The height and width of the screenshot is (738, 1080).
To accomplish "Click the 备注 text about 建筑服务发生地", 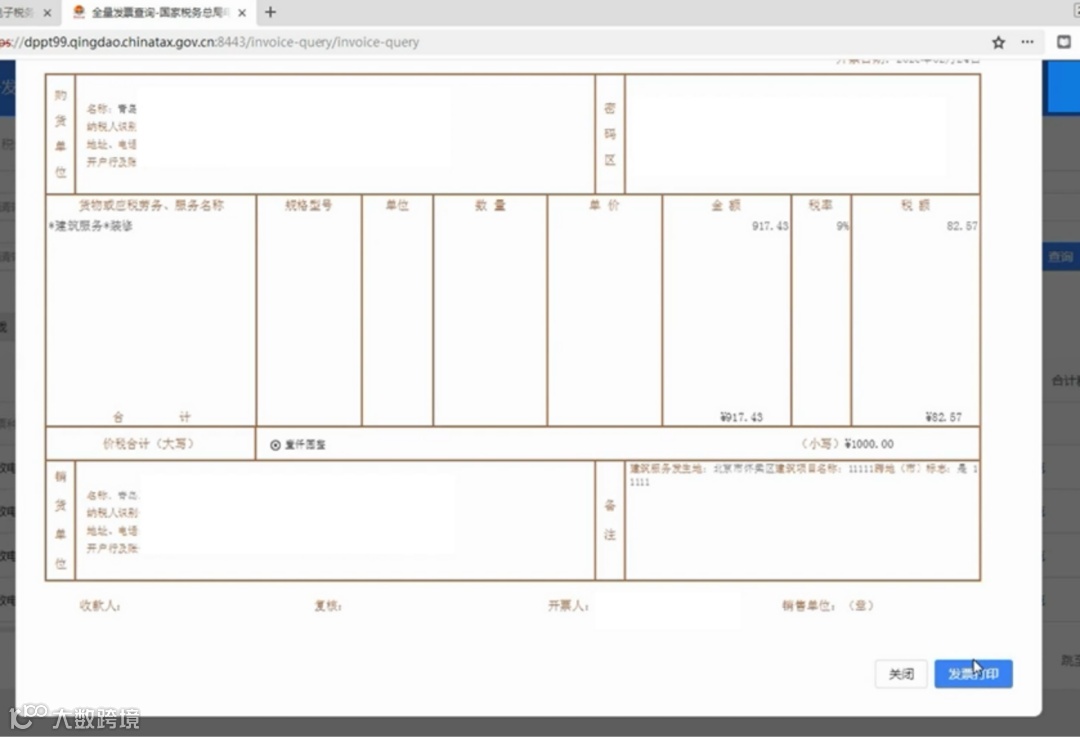I will (803, 475).
